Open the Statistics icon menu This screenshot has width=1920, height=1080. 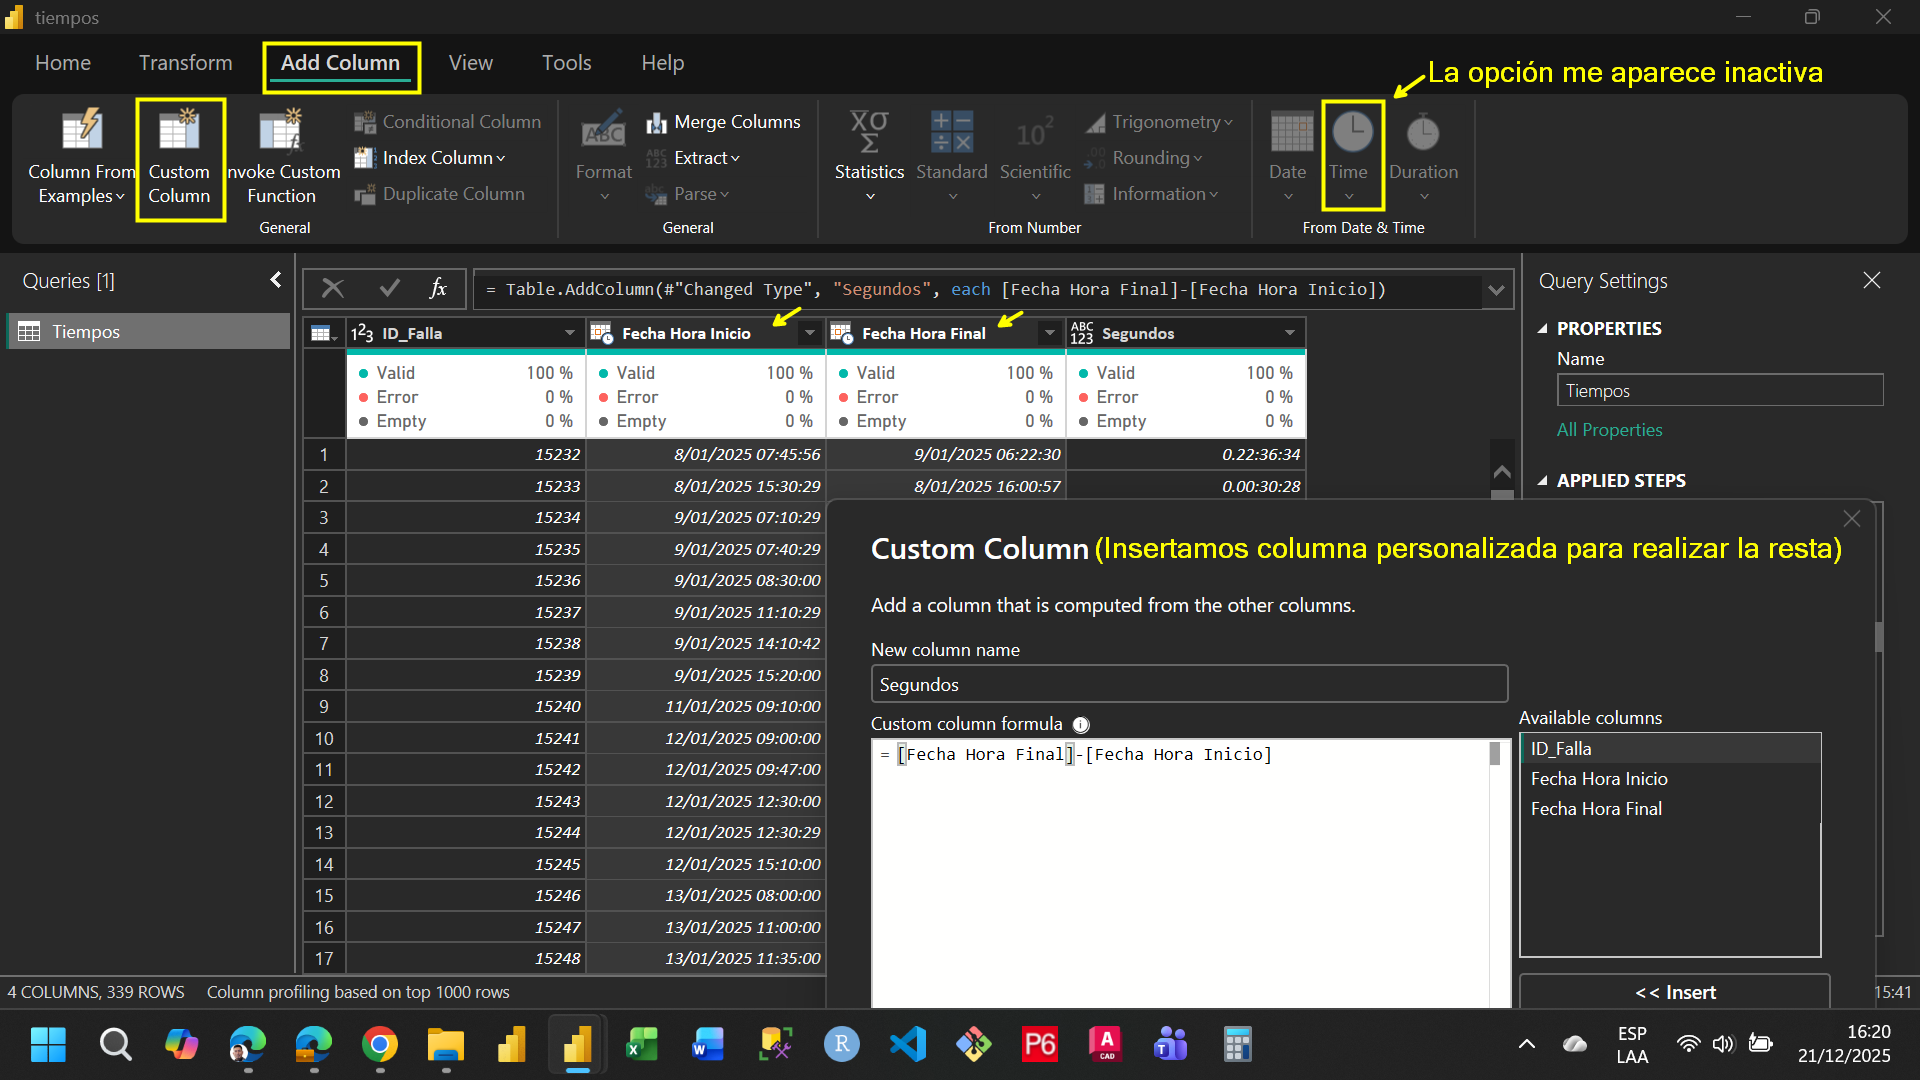[x=869, y=131]
